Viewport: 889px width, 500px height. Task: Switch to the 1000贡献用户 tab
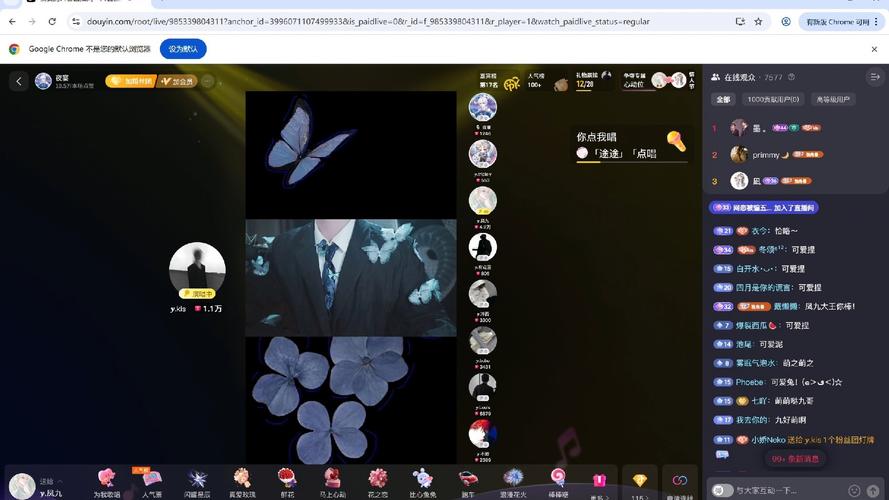tap(773, 99)
